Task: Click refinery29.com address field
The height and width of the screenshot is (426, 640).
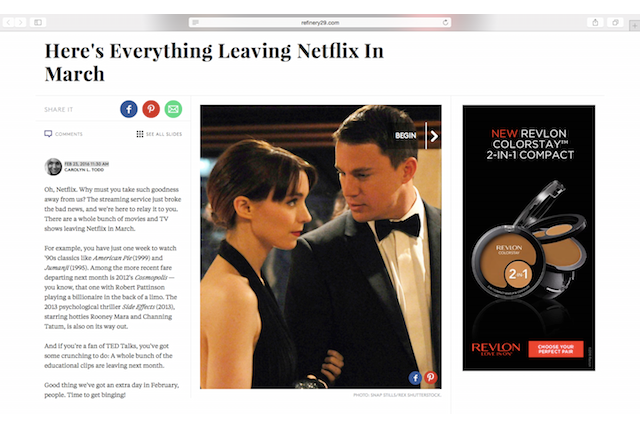Action: tap(320, 22)
